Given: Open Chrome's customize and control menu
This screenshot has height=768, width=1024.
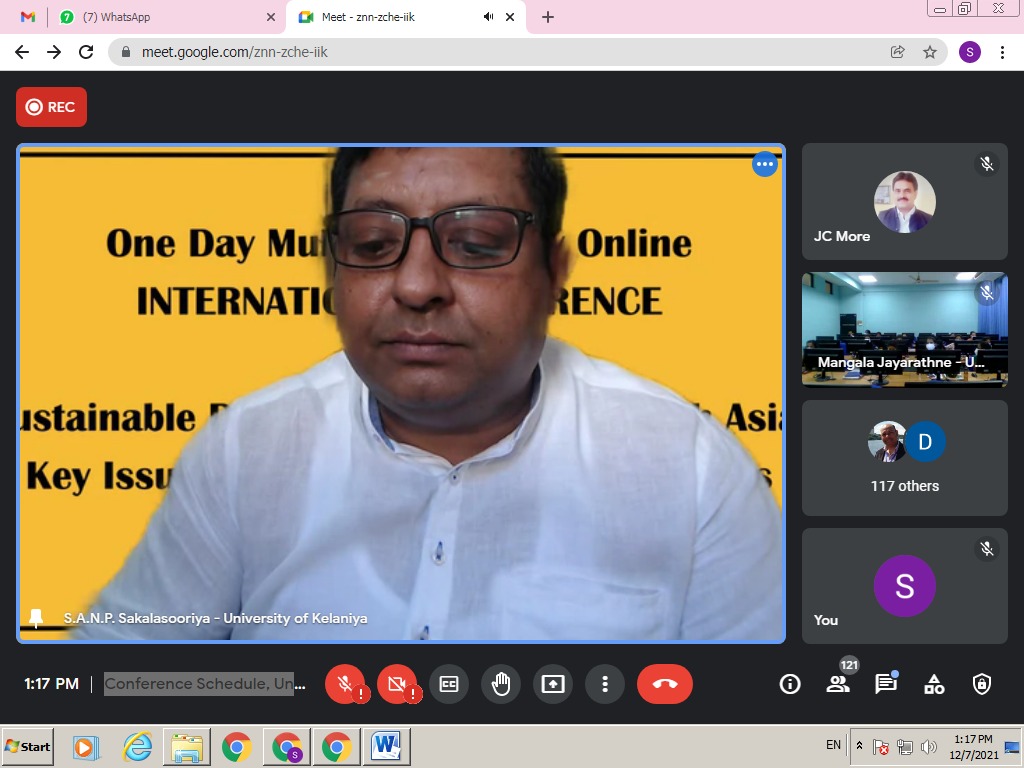Looking at the screenshot, I should click(x=1002, y=52).
